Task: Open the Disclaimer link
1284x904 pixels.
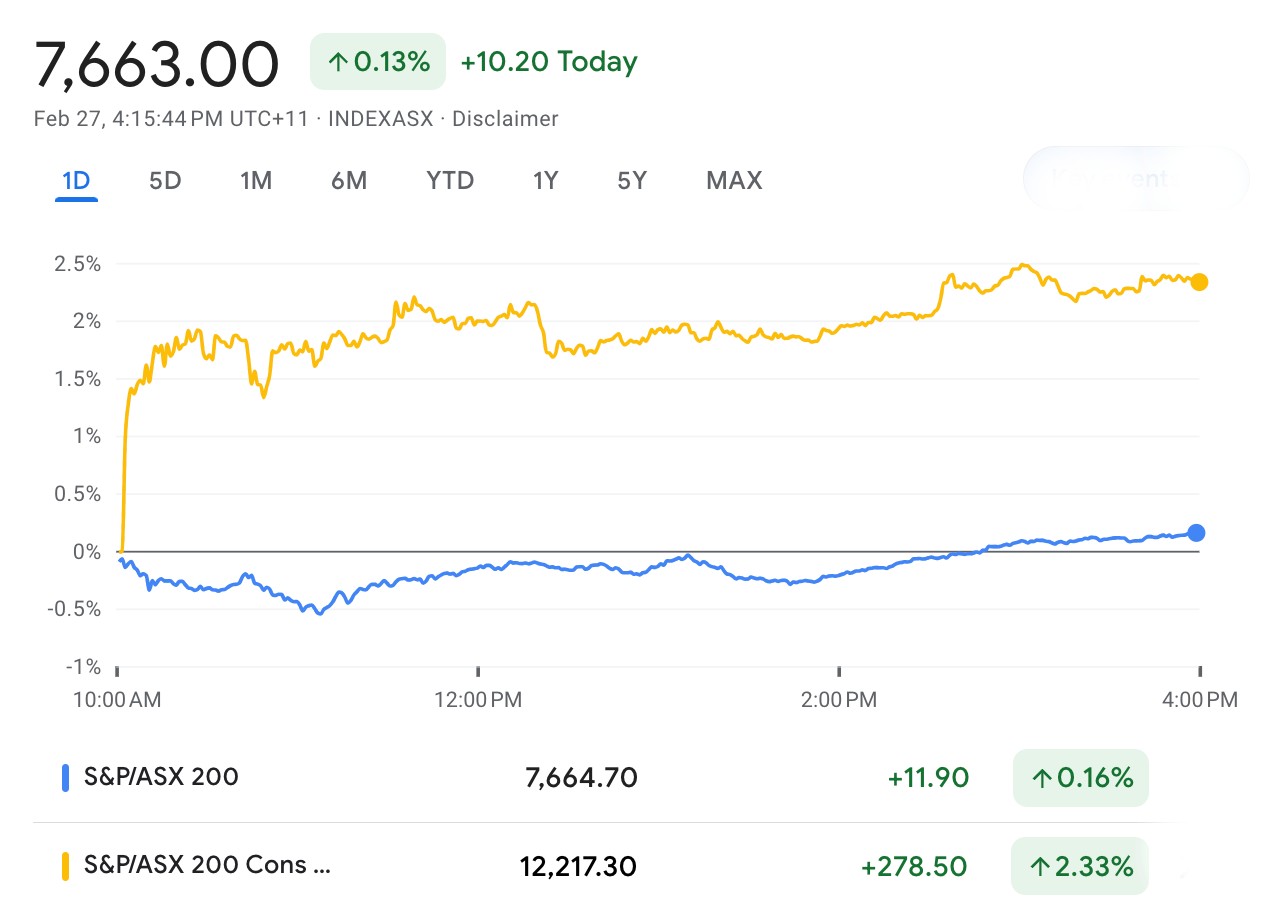Action: [x=505, y=119]
